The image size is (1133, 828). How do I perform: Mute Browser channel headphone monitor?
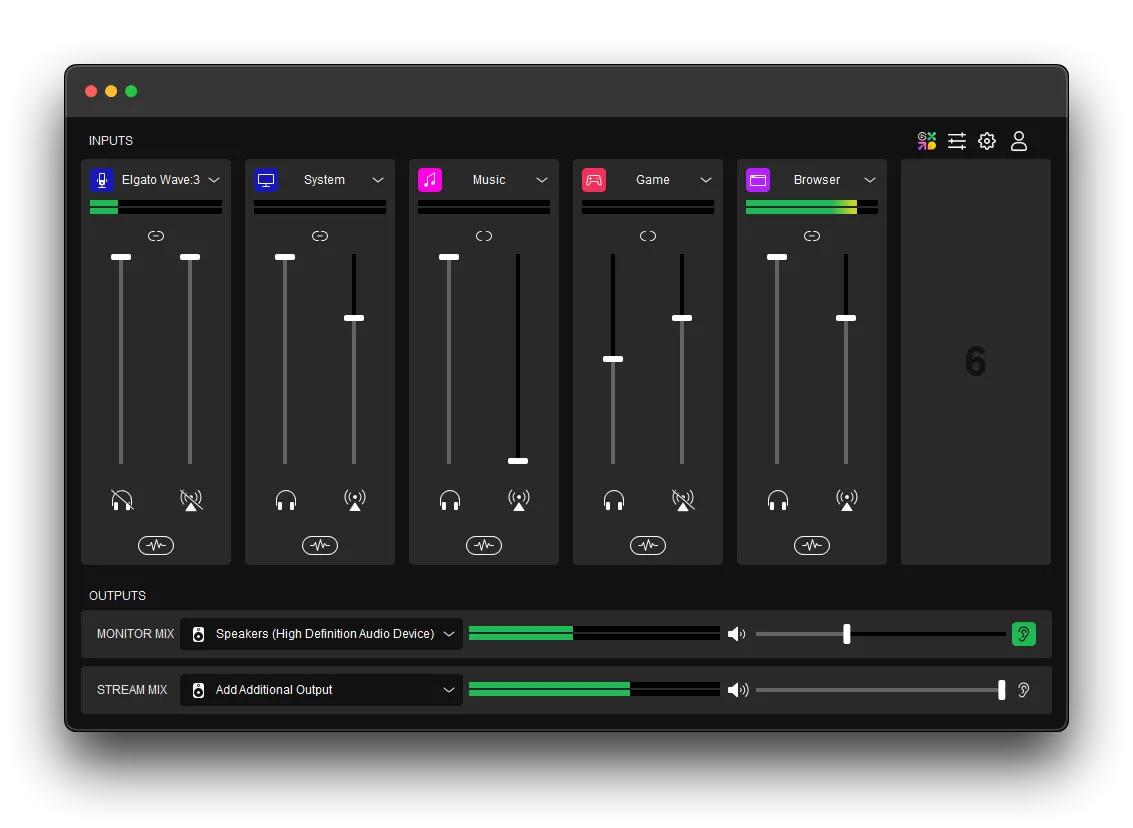778,500
